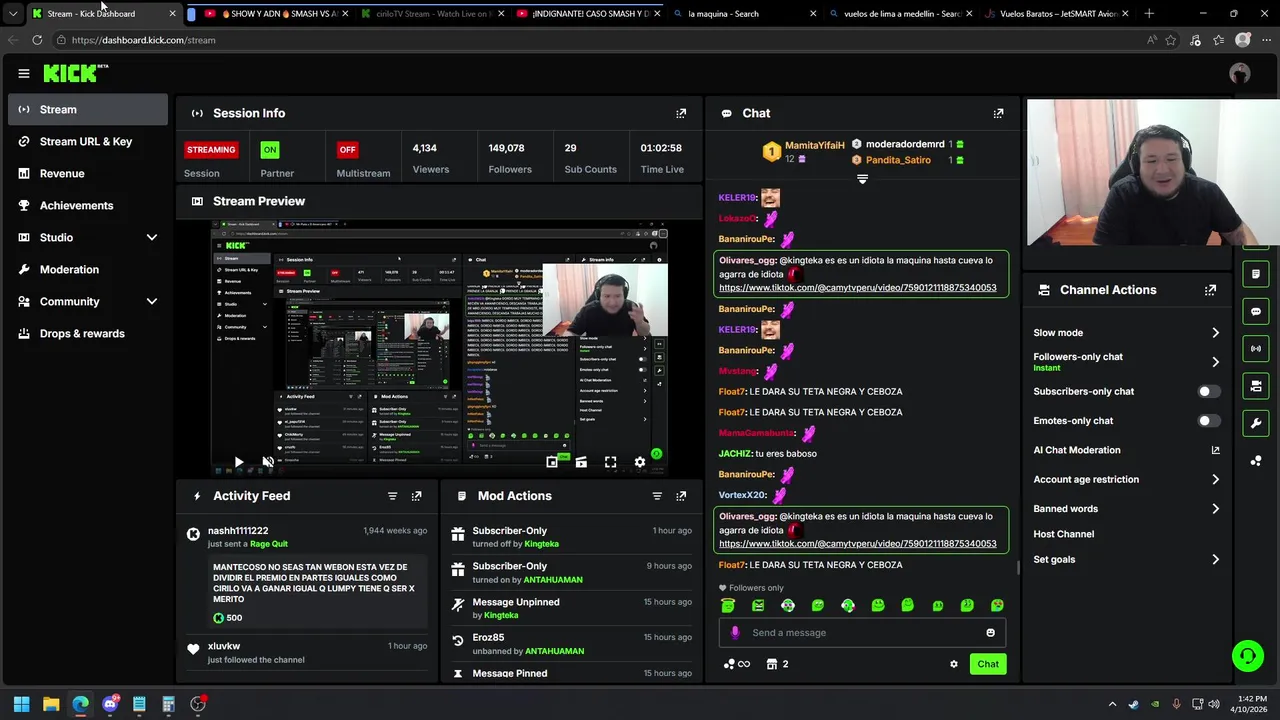Image resolution: width=1280 pixels, height=720 pixels.
Task: Open Drops & rewards in the sidebar
Action: coord(88,333)
